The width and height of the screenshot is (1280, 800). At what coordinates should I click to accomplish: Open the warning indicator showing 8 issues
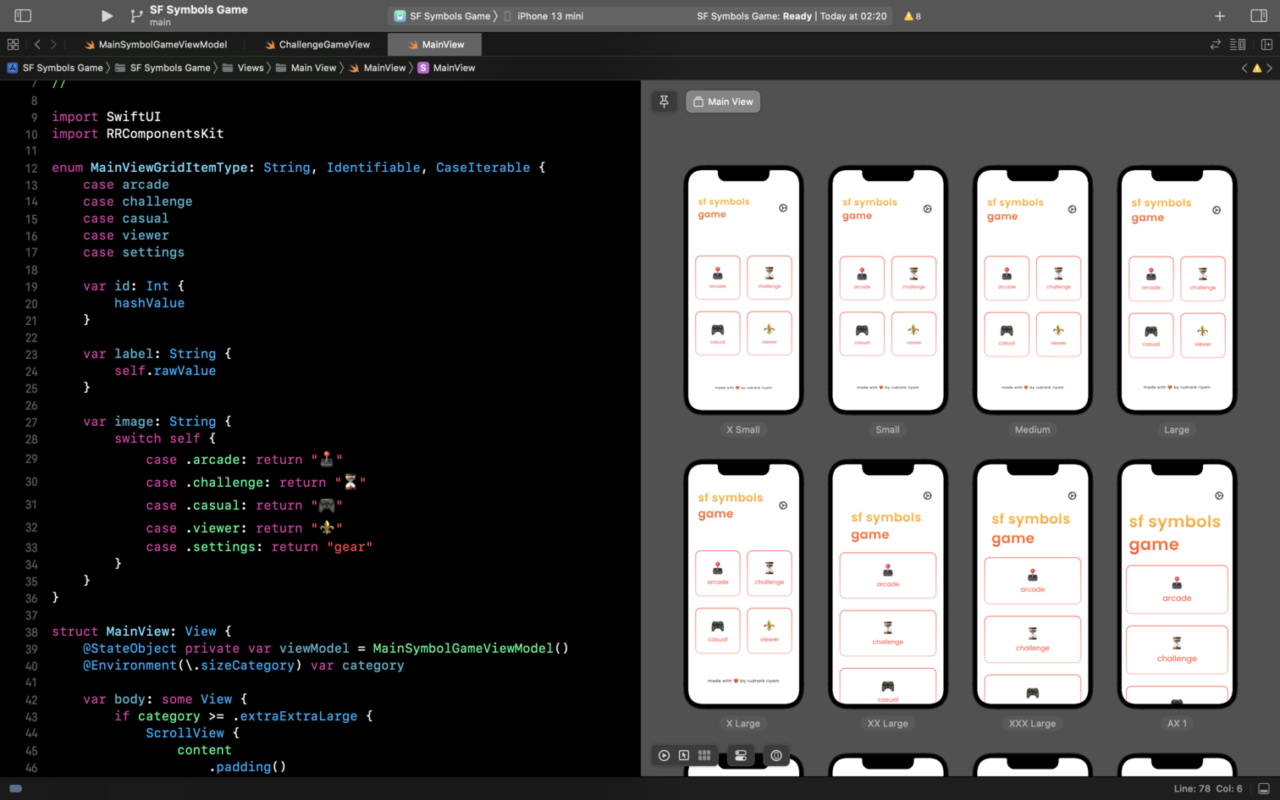912,16
